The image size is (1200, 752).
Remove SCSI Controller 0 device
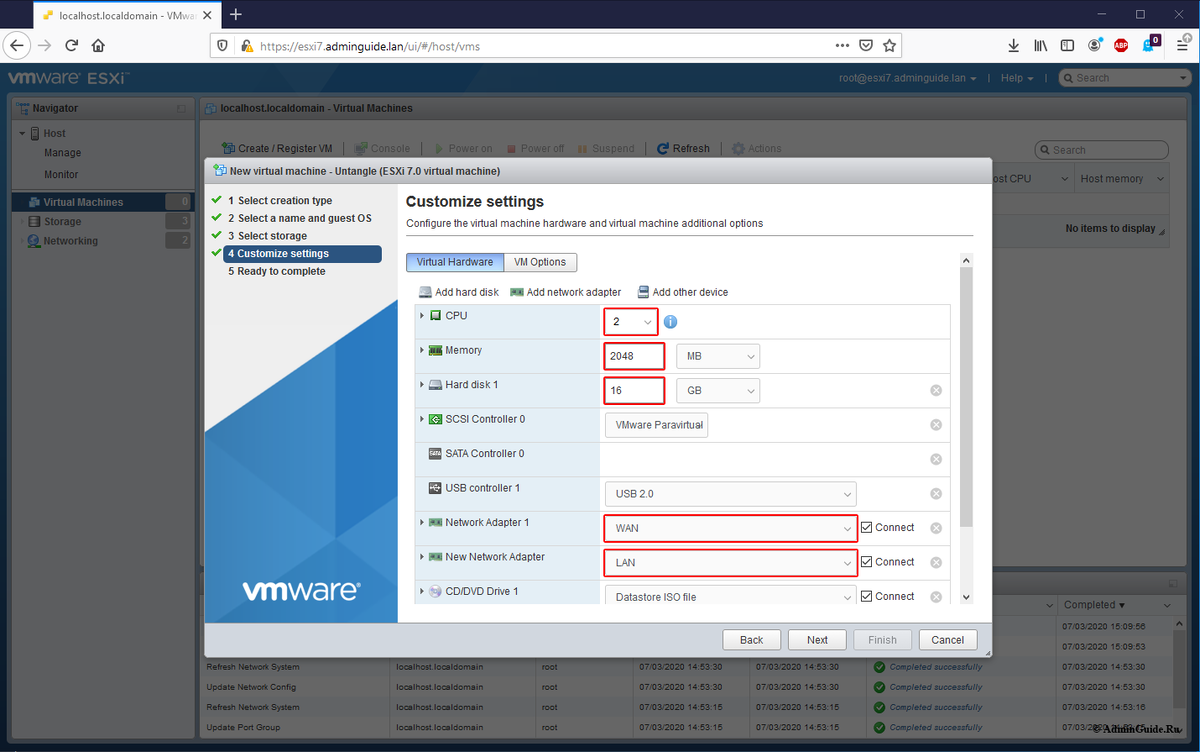[x=936, y=425]
